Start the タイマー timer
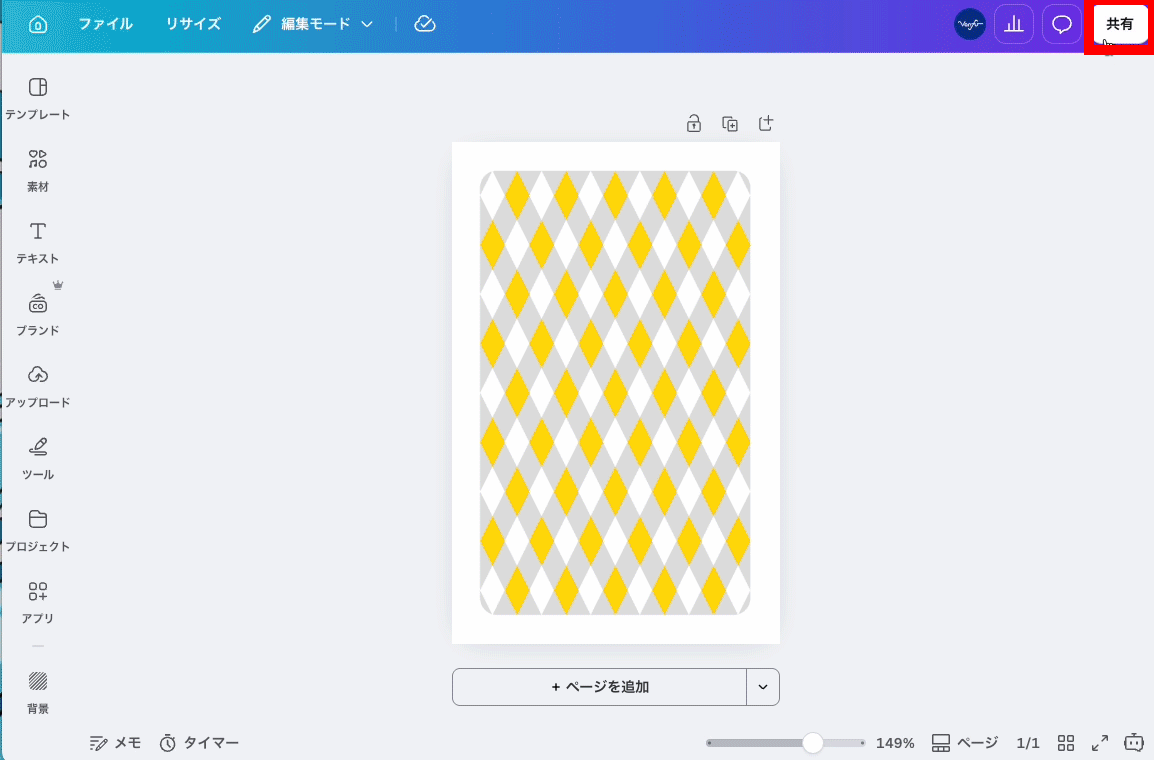 (199, 743)
